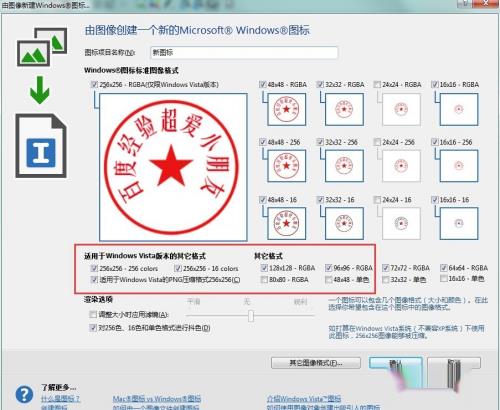The height and width of the screenshot is (410, 500).
Task: Enable 调整大小时应用滤镜 checkbox
Action: click(93, 314)
